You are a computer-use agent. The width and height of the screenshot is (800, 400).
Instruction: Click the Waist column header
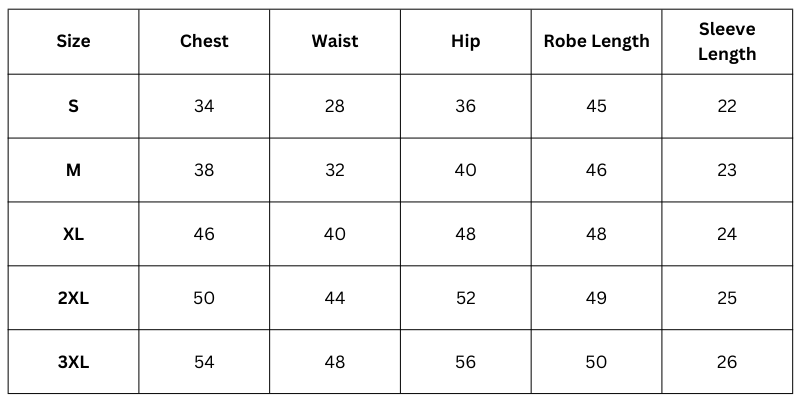pos(335,42)
